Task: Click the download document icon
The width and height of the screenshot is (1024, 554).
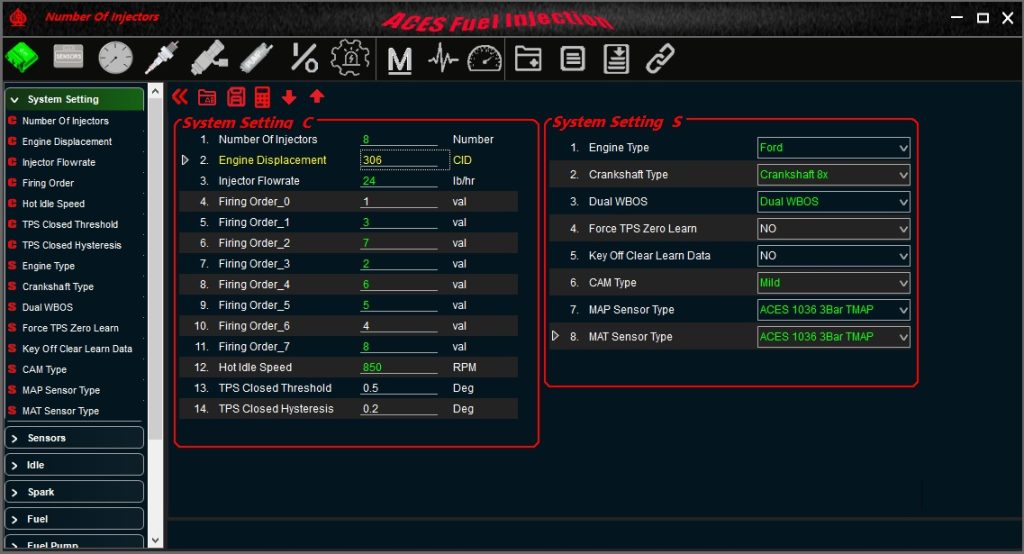Action: coord(616,58)
